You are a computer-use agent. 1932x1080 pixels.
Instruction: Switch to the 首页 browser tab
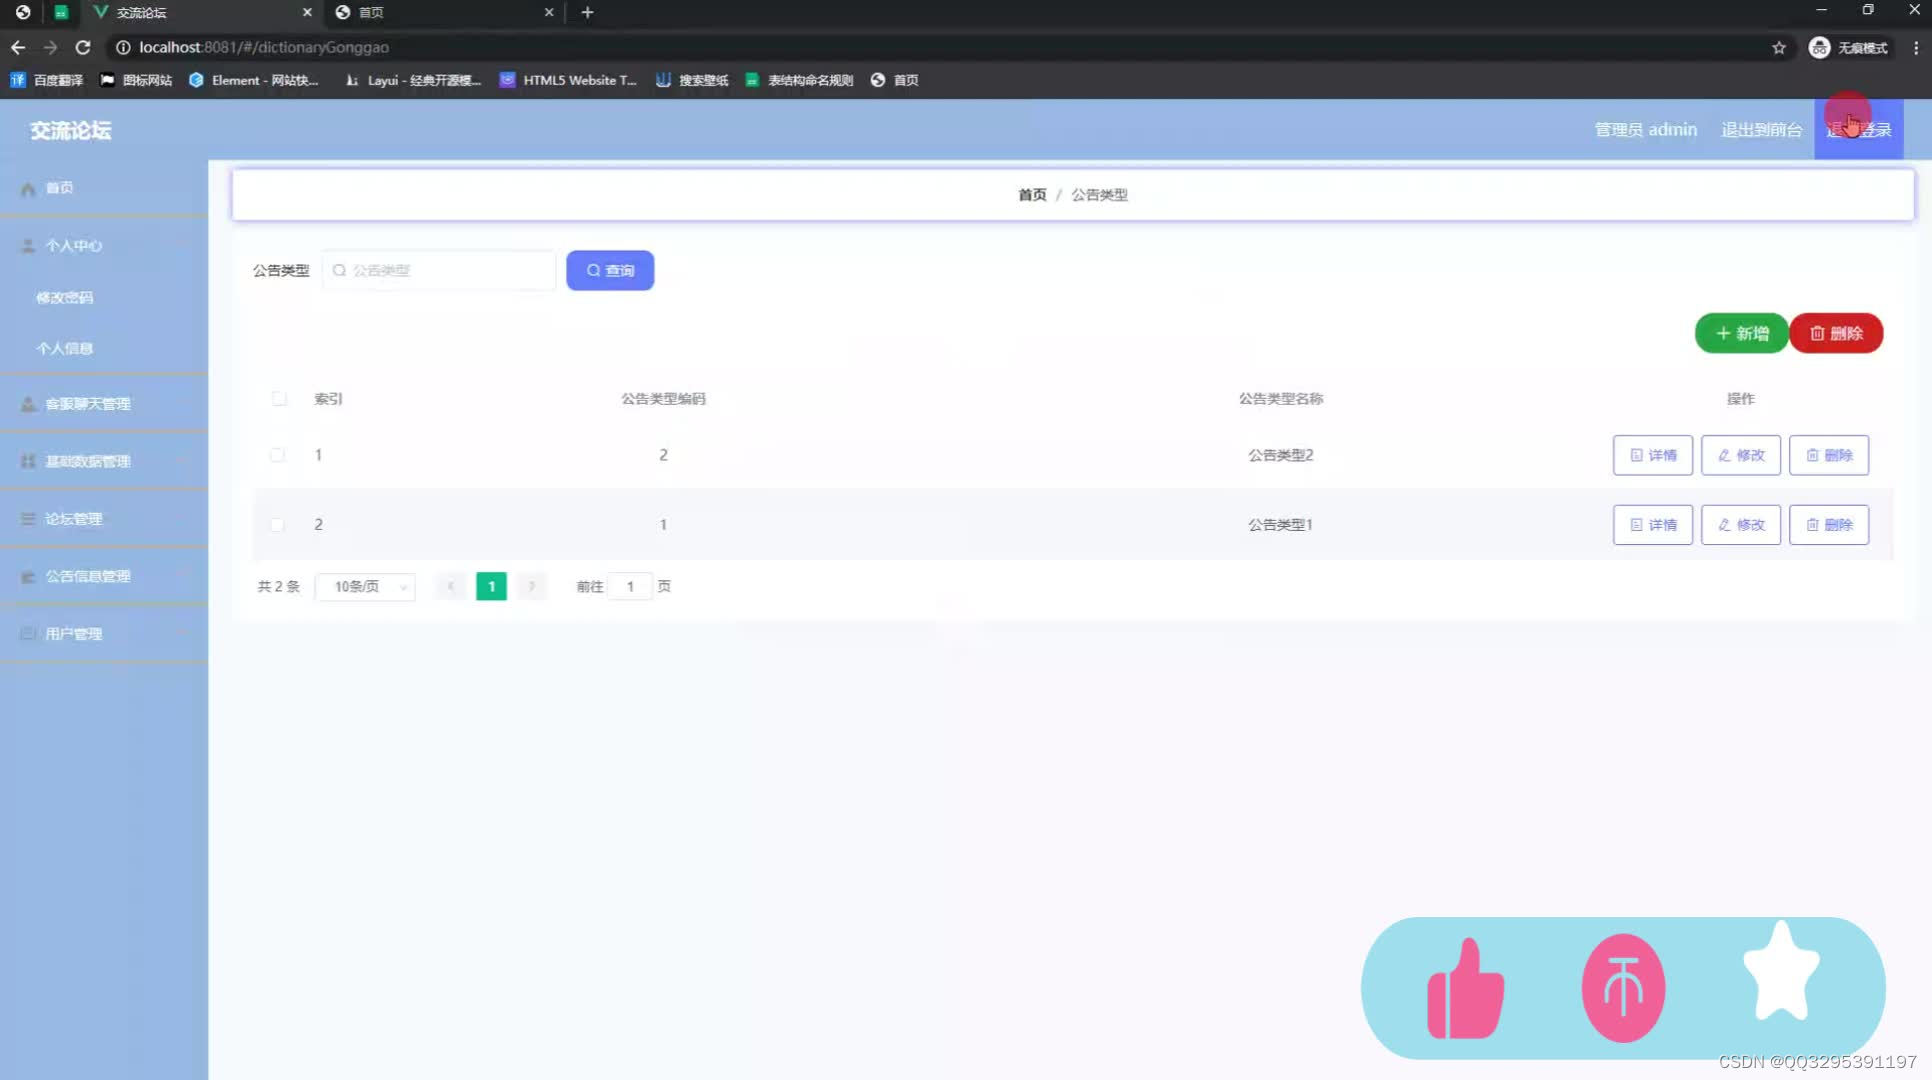(x=444, y=12)
